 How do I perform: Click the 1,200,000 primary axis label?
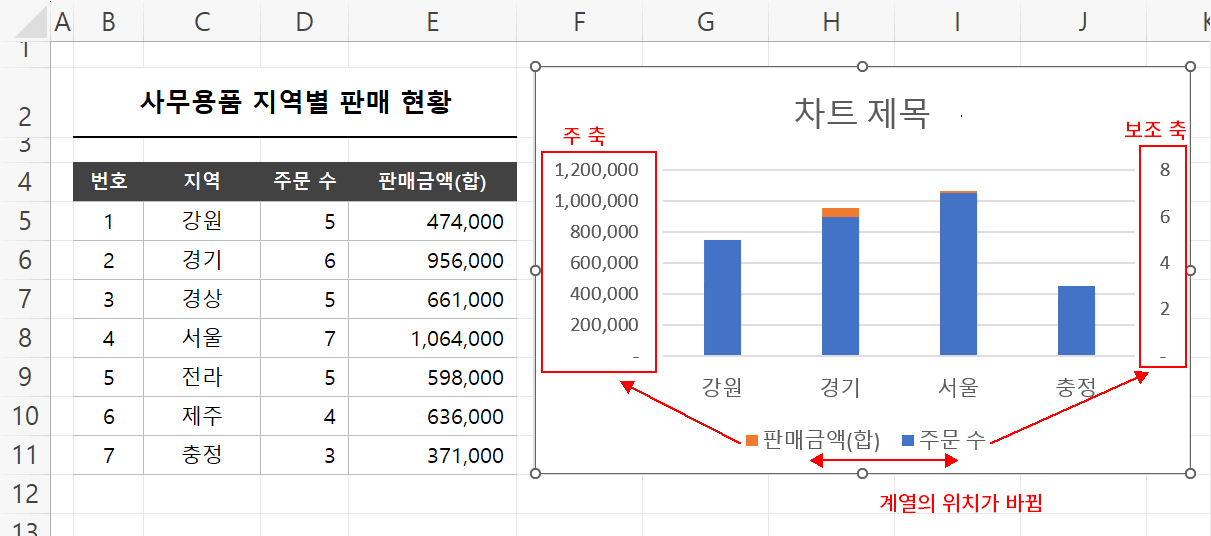596,170
